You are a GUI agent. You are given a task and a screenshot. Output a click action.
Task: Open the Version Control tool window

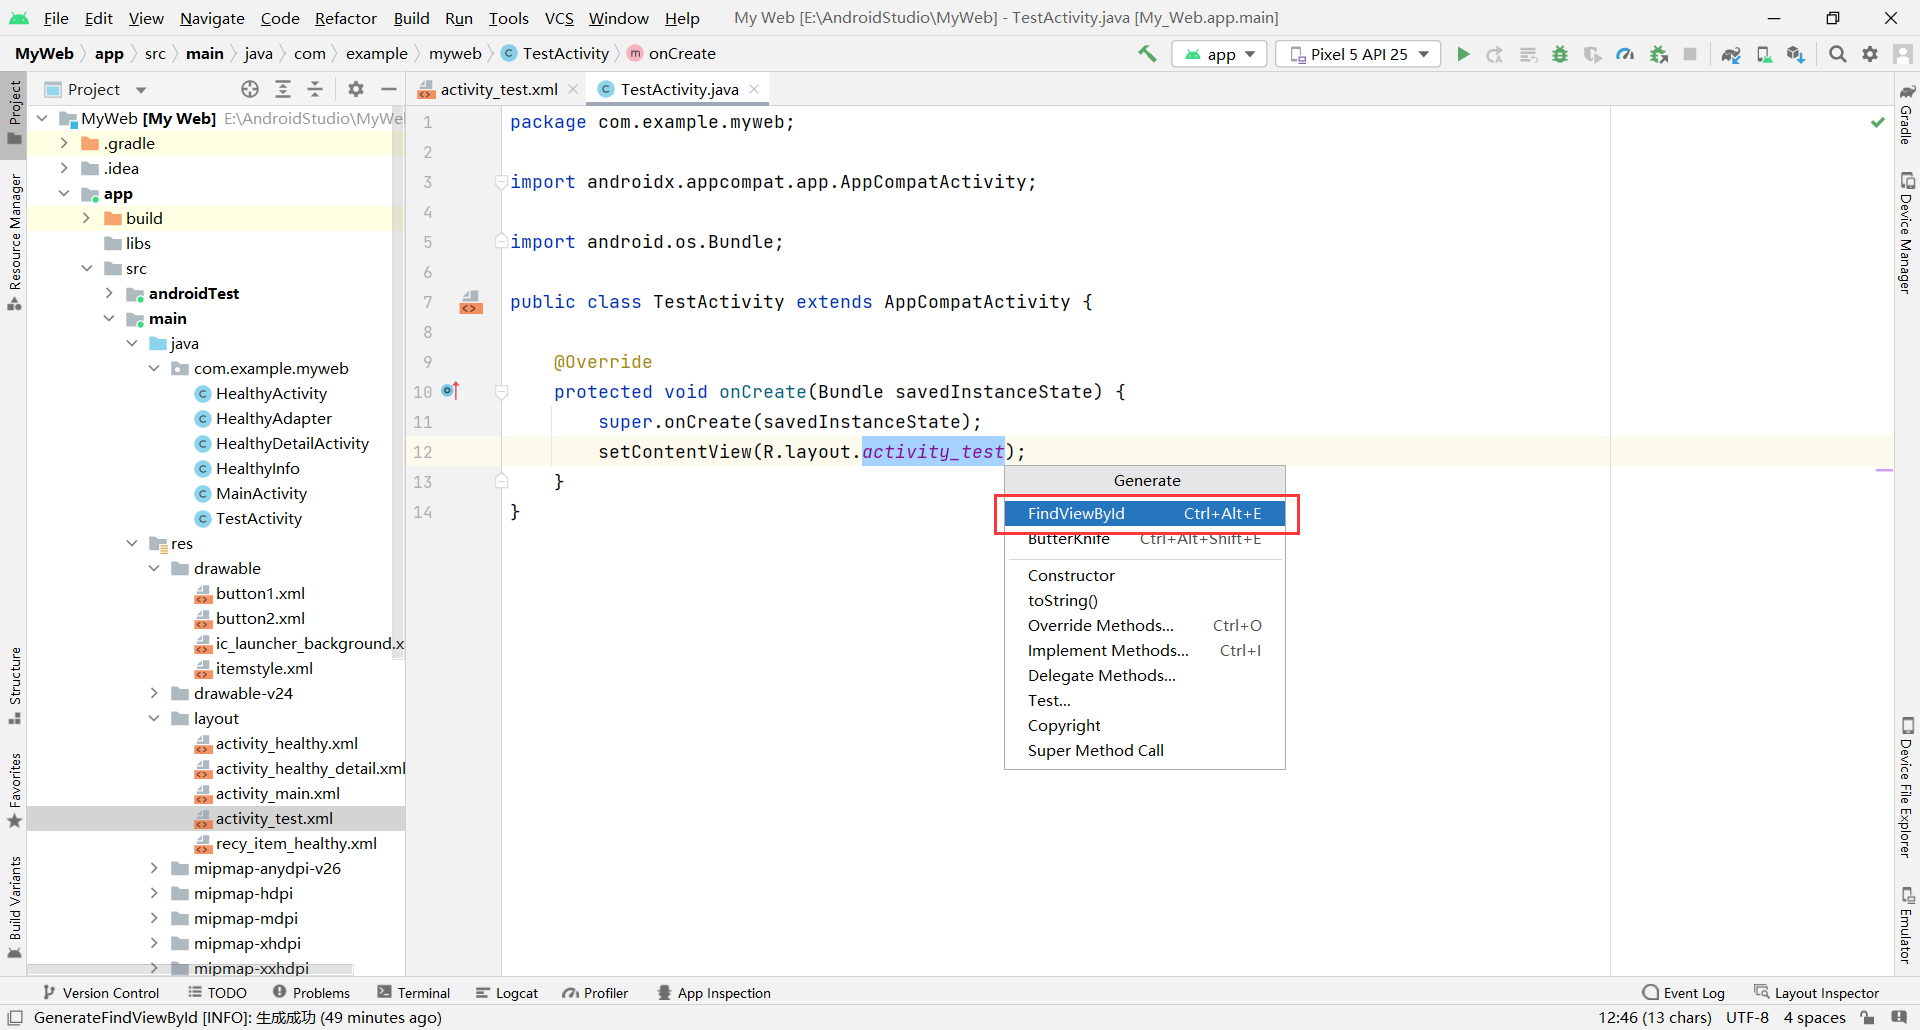tap(100, 993)
